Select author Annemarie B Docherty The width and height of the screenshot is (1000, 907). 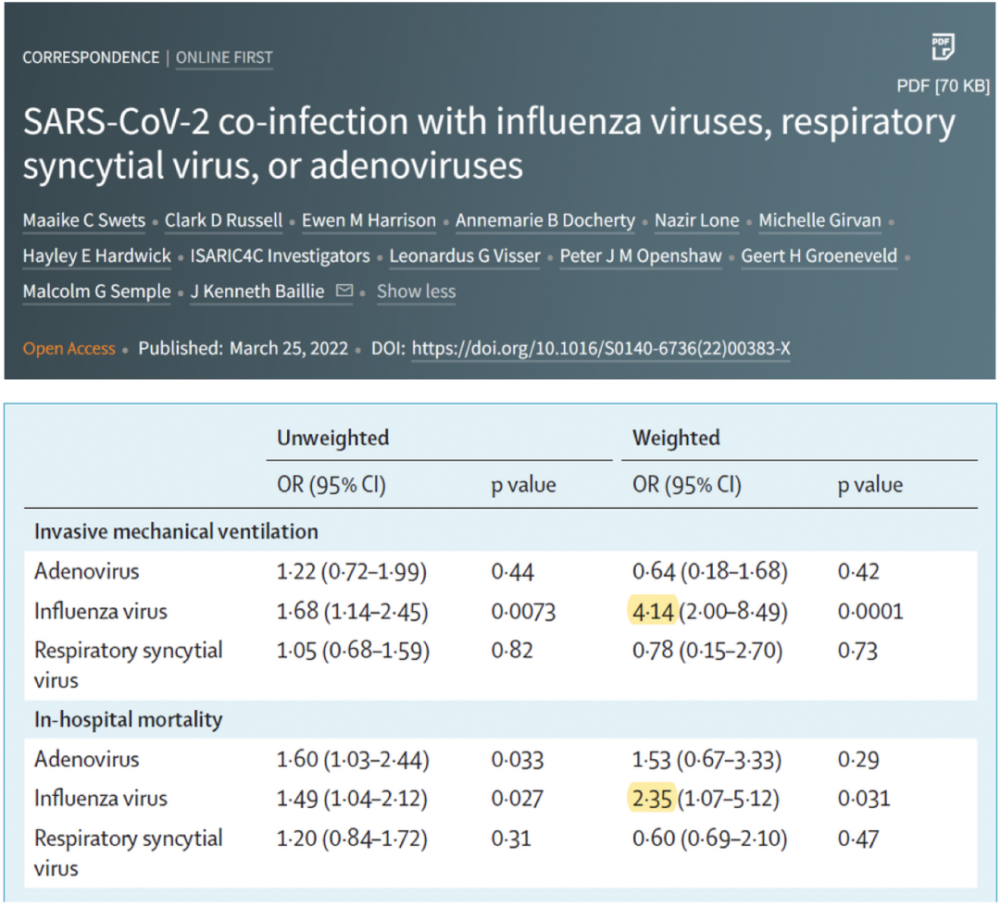click(545, 221)
